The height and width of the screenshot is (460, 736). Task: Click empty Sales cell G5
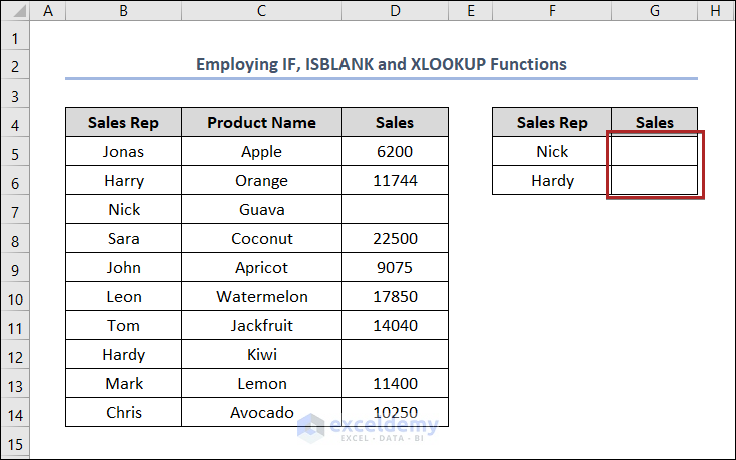tap(654, 152)
